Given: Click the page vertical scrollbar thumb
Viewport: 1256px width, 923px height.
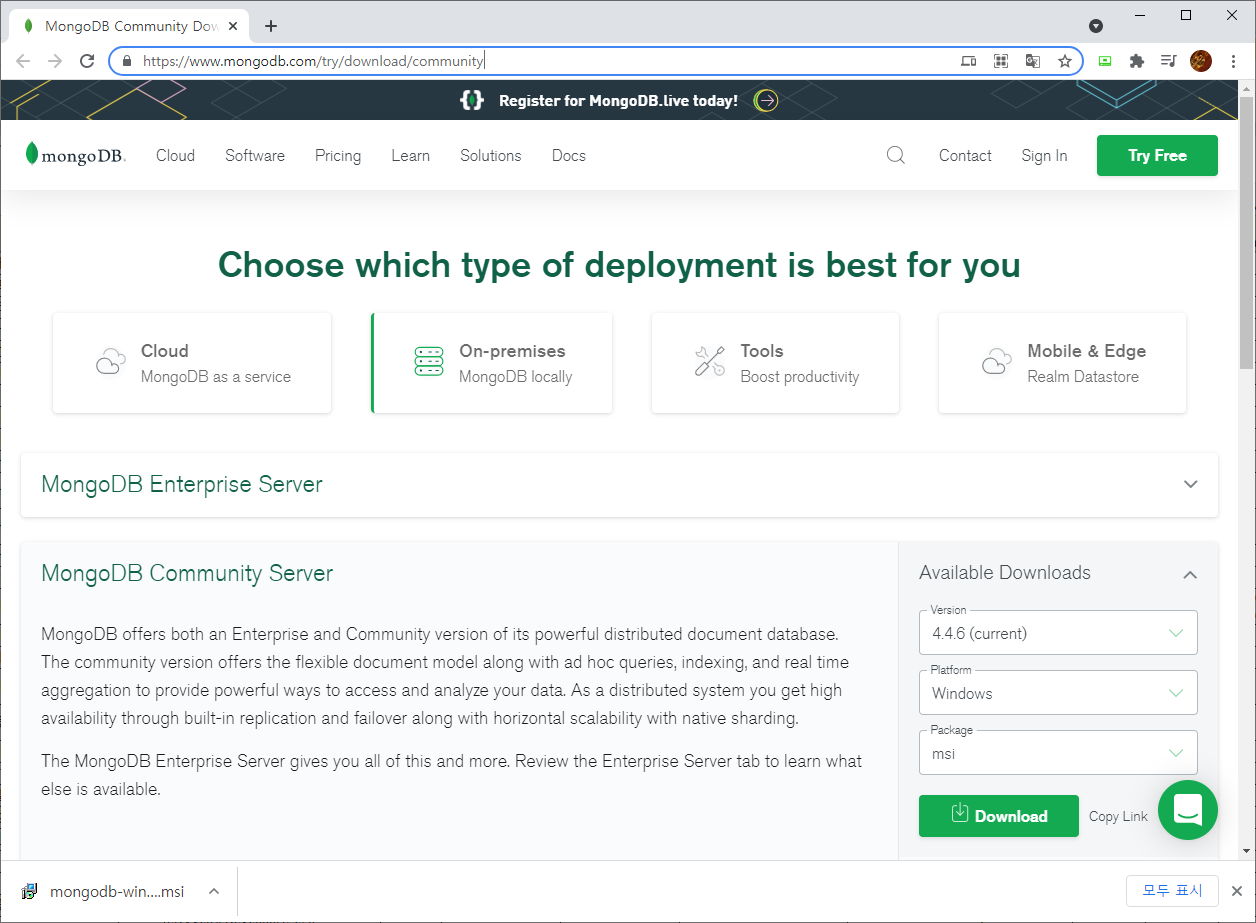Looking at the screenshot, I should tap(1246, 232).
